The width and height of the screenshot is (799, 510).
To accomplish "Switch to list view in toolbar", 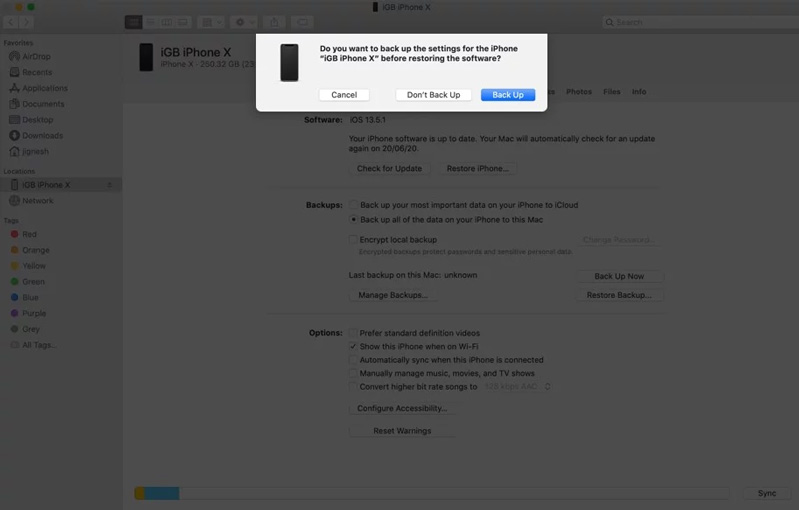I will pyautogui.click(x=150, y=22).
